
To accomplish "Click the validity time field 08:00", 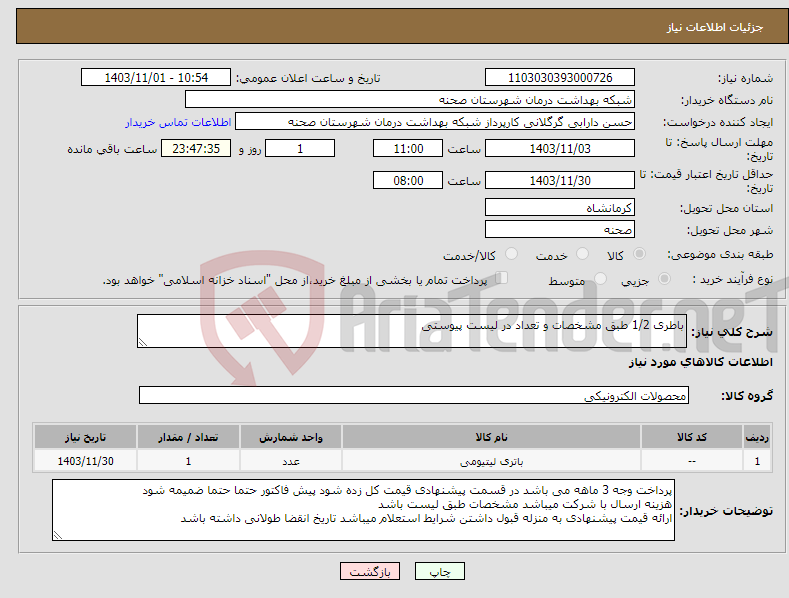I will [408, 180].
